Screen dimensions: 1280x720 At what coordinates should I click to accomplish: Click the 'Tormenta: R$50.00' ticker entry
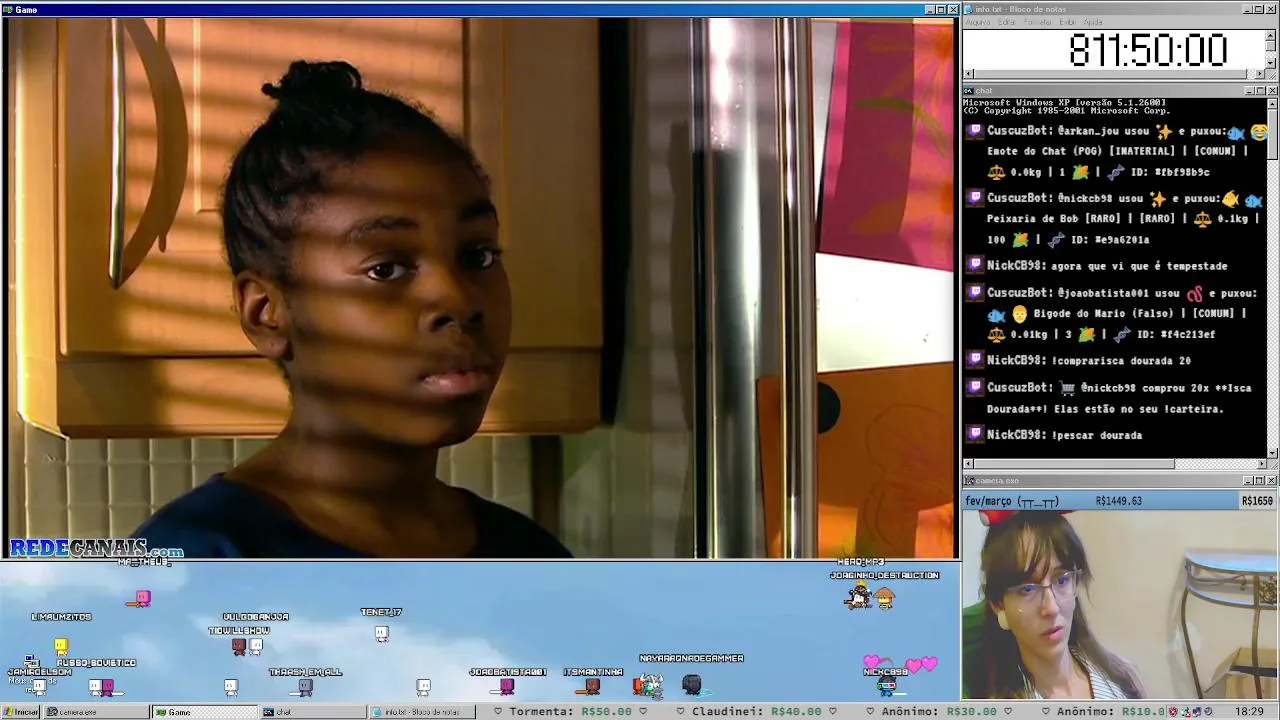point(569,712)
